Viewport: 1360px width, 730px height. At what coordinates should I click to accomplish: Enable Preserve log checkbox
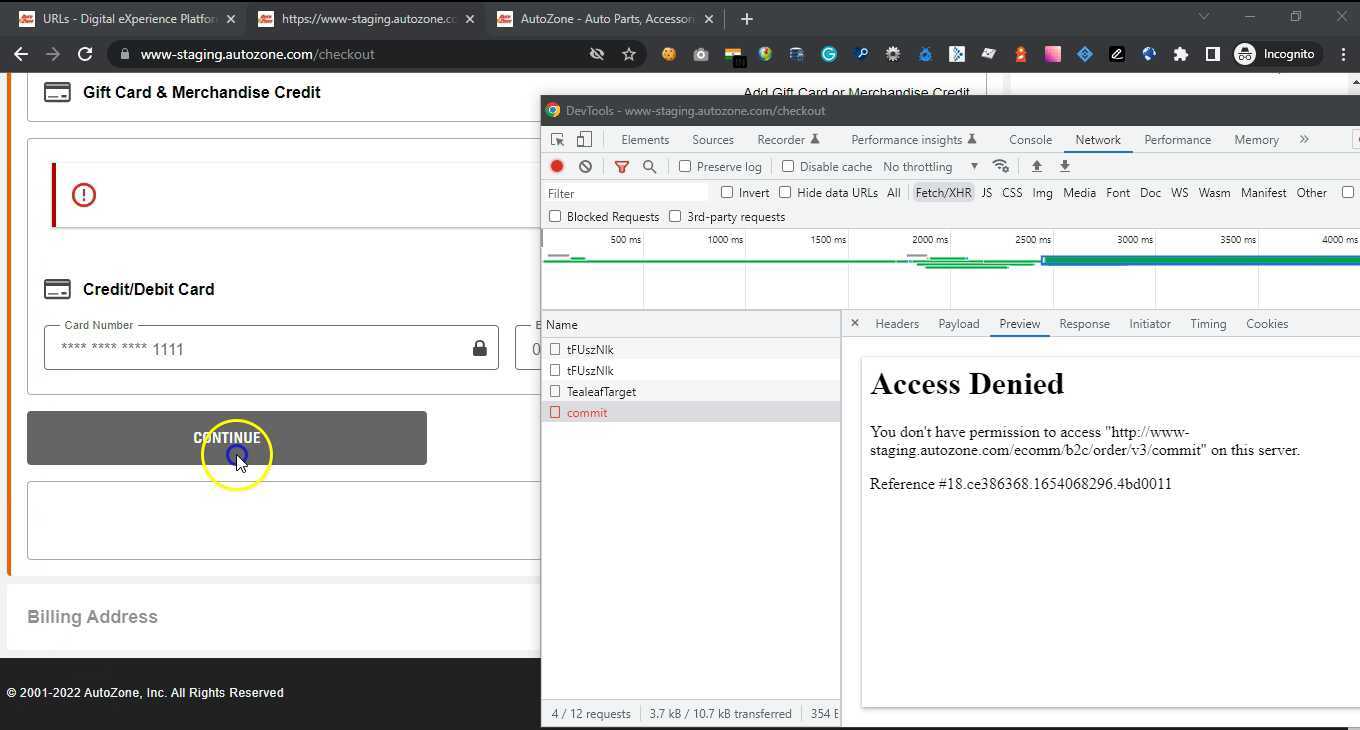(x=685, y=167)
